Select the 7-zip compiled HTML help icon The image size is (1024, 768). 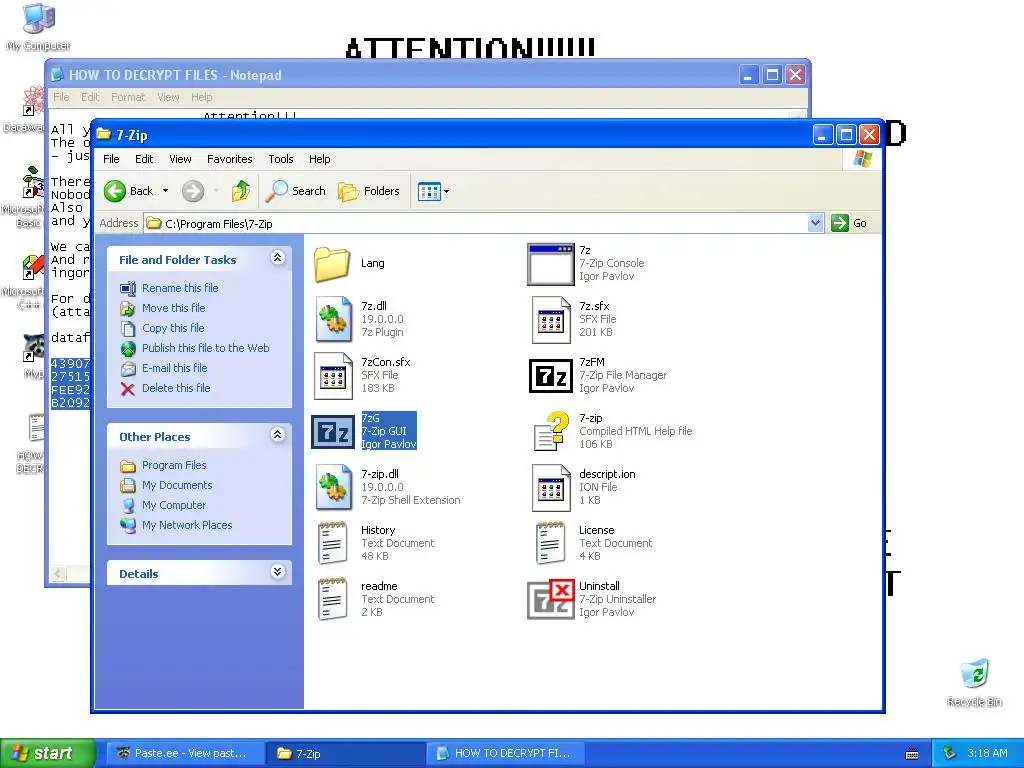click(551, 432)
